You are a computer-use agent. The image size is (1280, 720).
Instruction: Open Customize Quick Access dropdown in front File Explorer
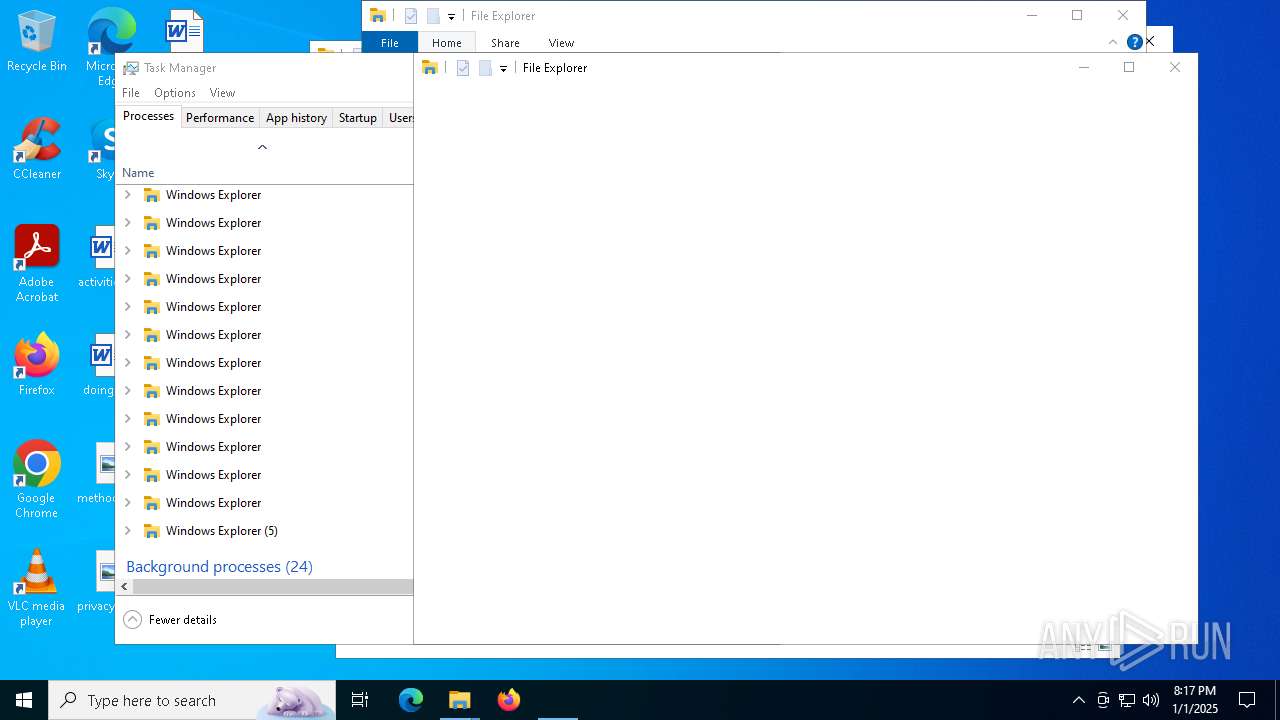tap(503, 68)
